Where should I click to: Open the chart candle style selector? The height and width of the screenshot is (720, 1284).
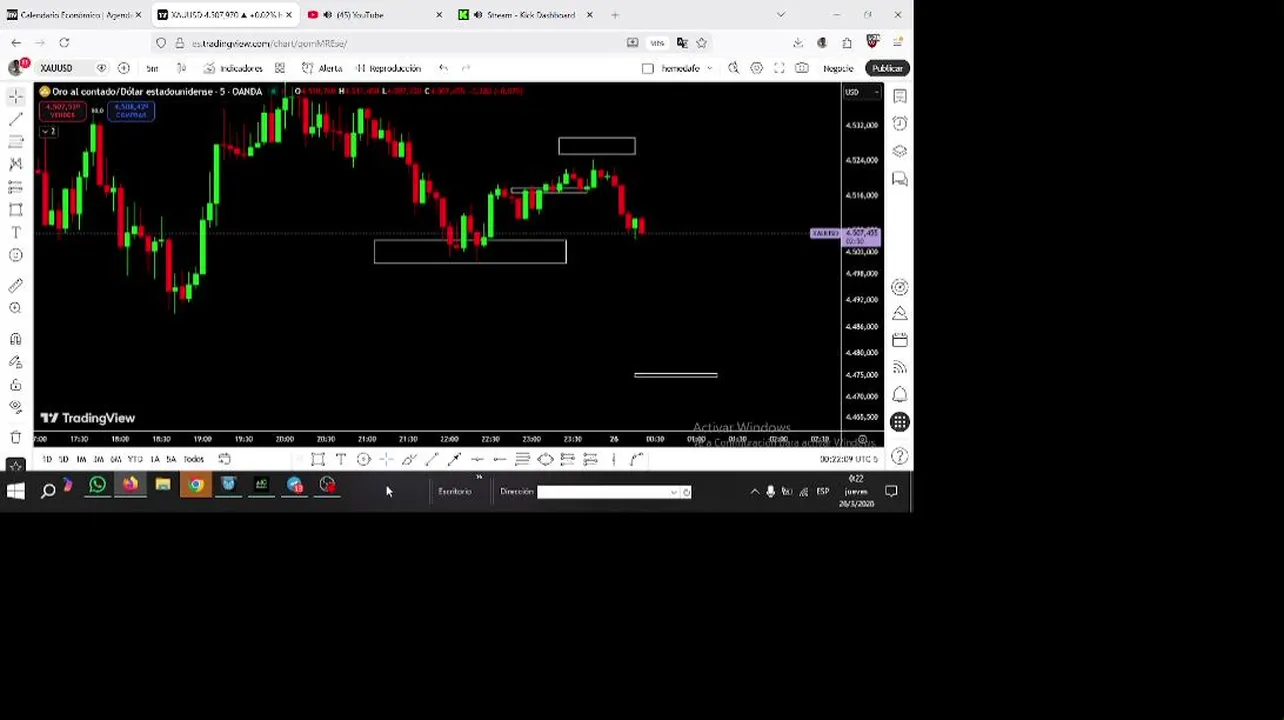(182, 68)
